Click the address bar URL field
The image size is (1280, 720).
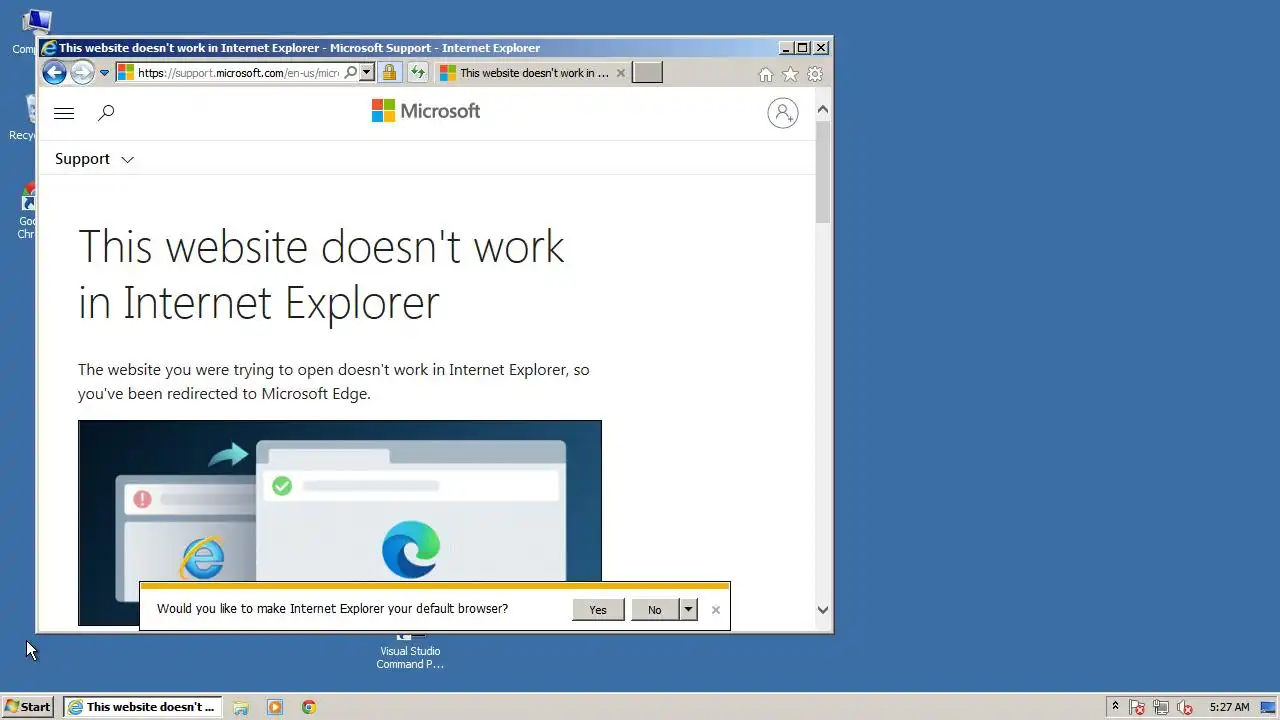pyautogui.click(x=238, y=73)
